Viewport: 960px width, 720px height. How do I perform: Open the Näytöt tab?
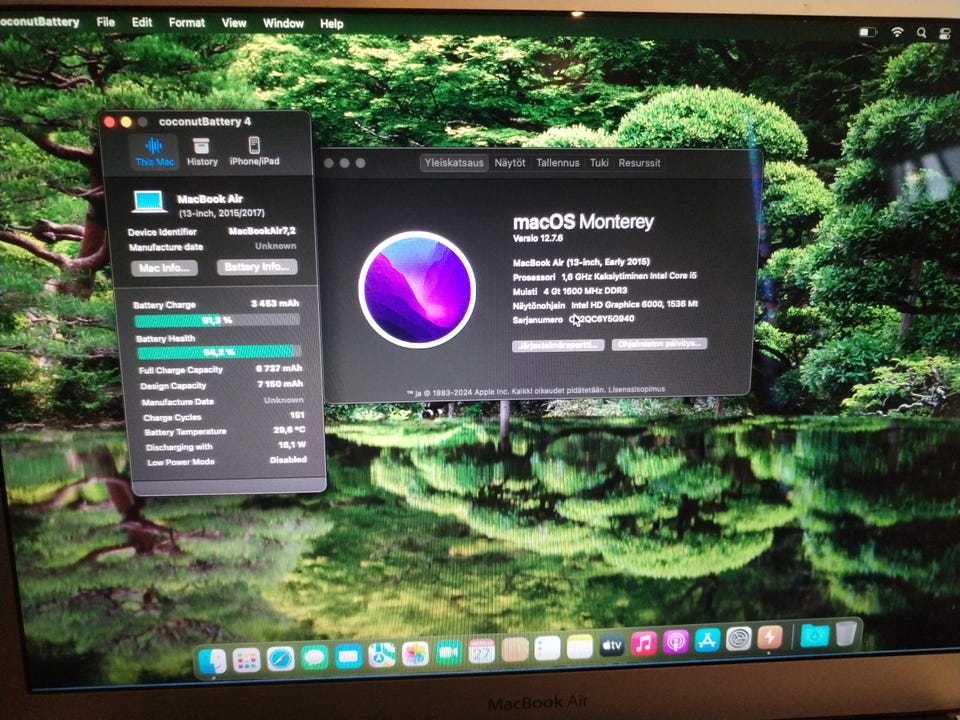(510, 163)
